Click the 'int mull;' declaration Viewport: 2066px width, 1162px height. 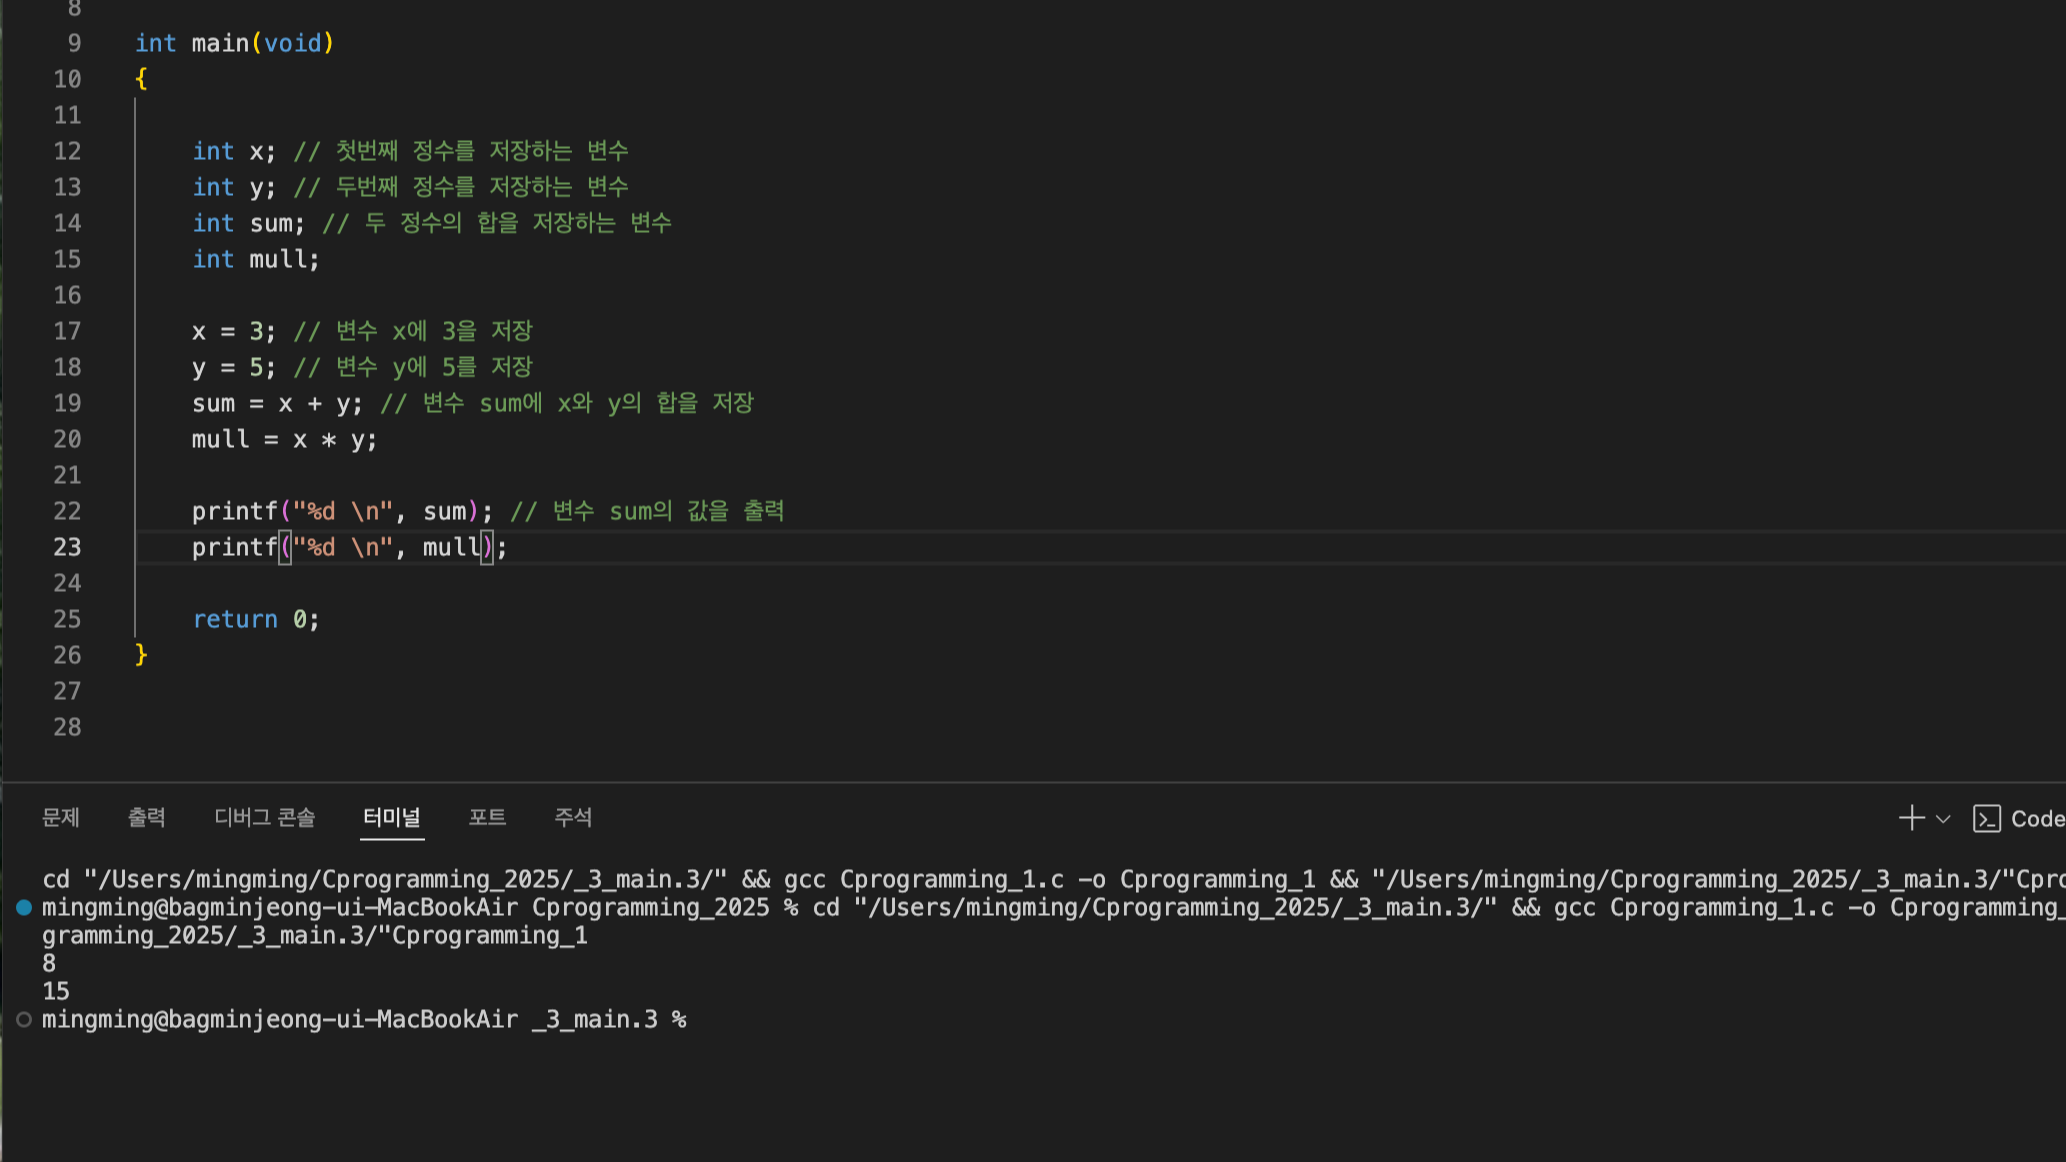click(256, 259)
